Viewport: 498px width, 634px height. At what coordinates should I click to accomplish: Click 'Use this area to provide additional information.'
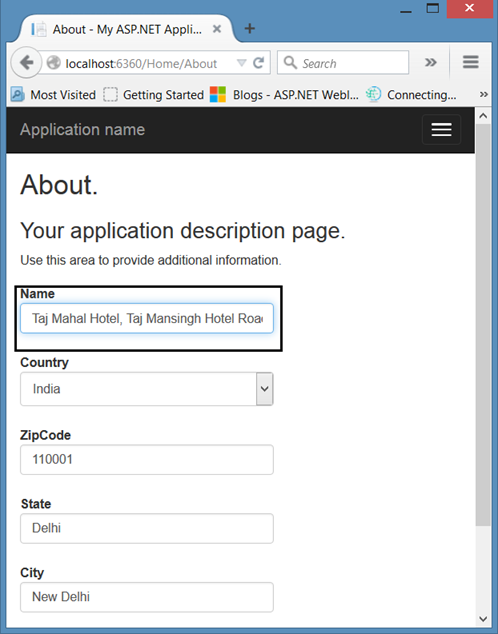151,260
